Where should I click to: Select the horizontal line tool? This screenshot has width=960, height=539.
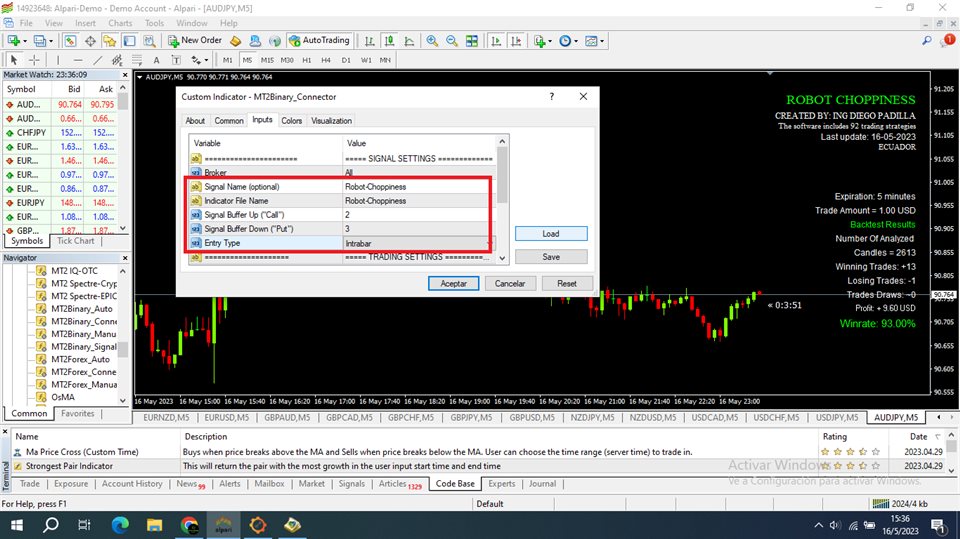(x=78, y=59)
